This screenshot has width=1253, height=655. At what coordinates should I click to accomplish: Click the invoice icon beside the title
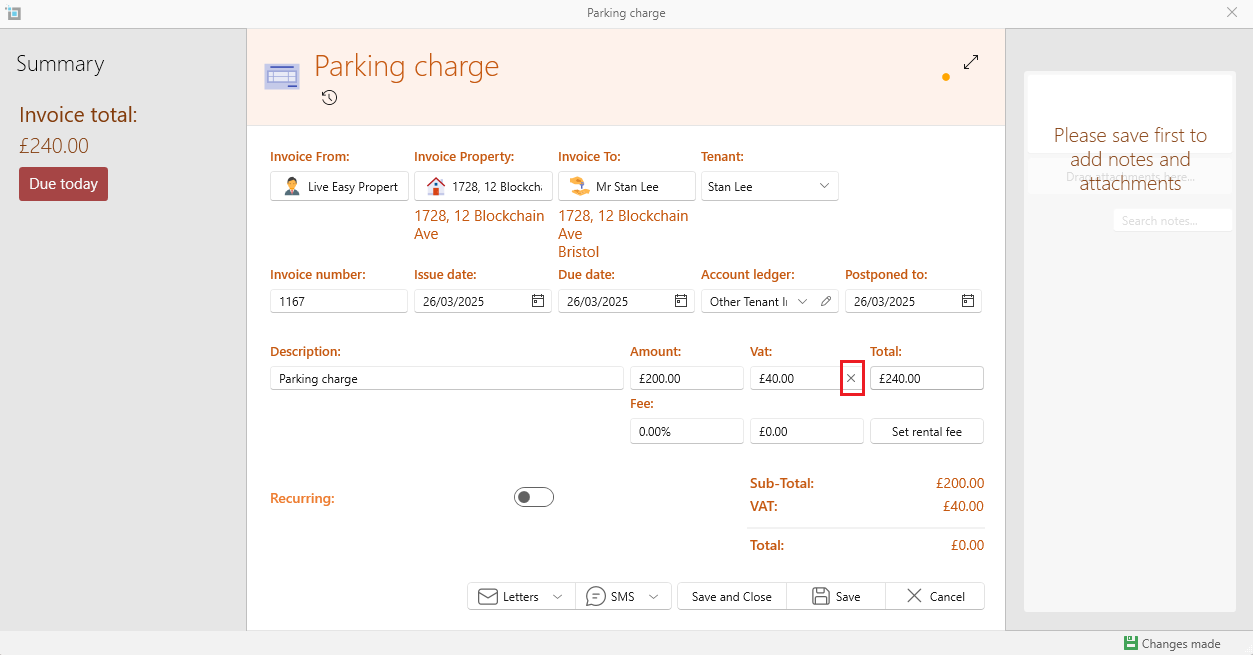pos(281,76)
